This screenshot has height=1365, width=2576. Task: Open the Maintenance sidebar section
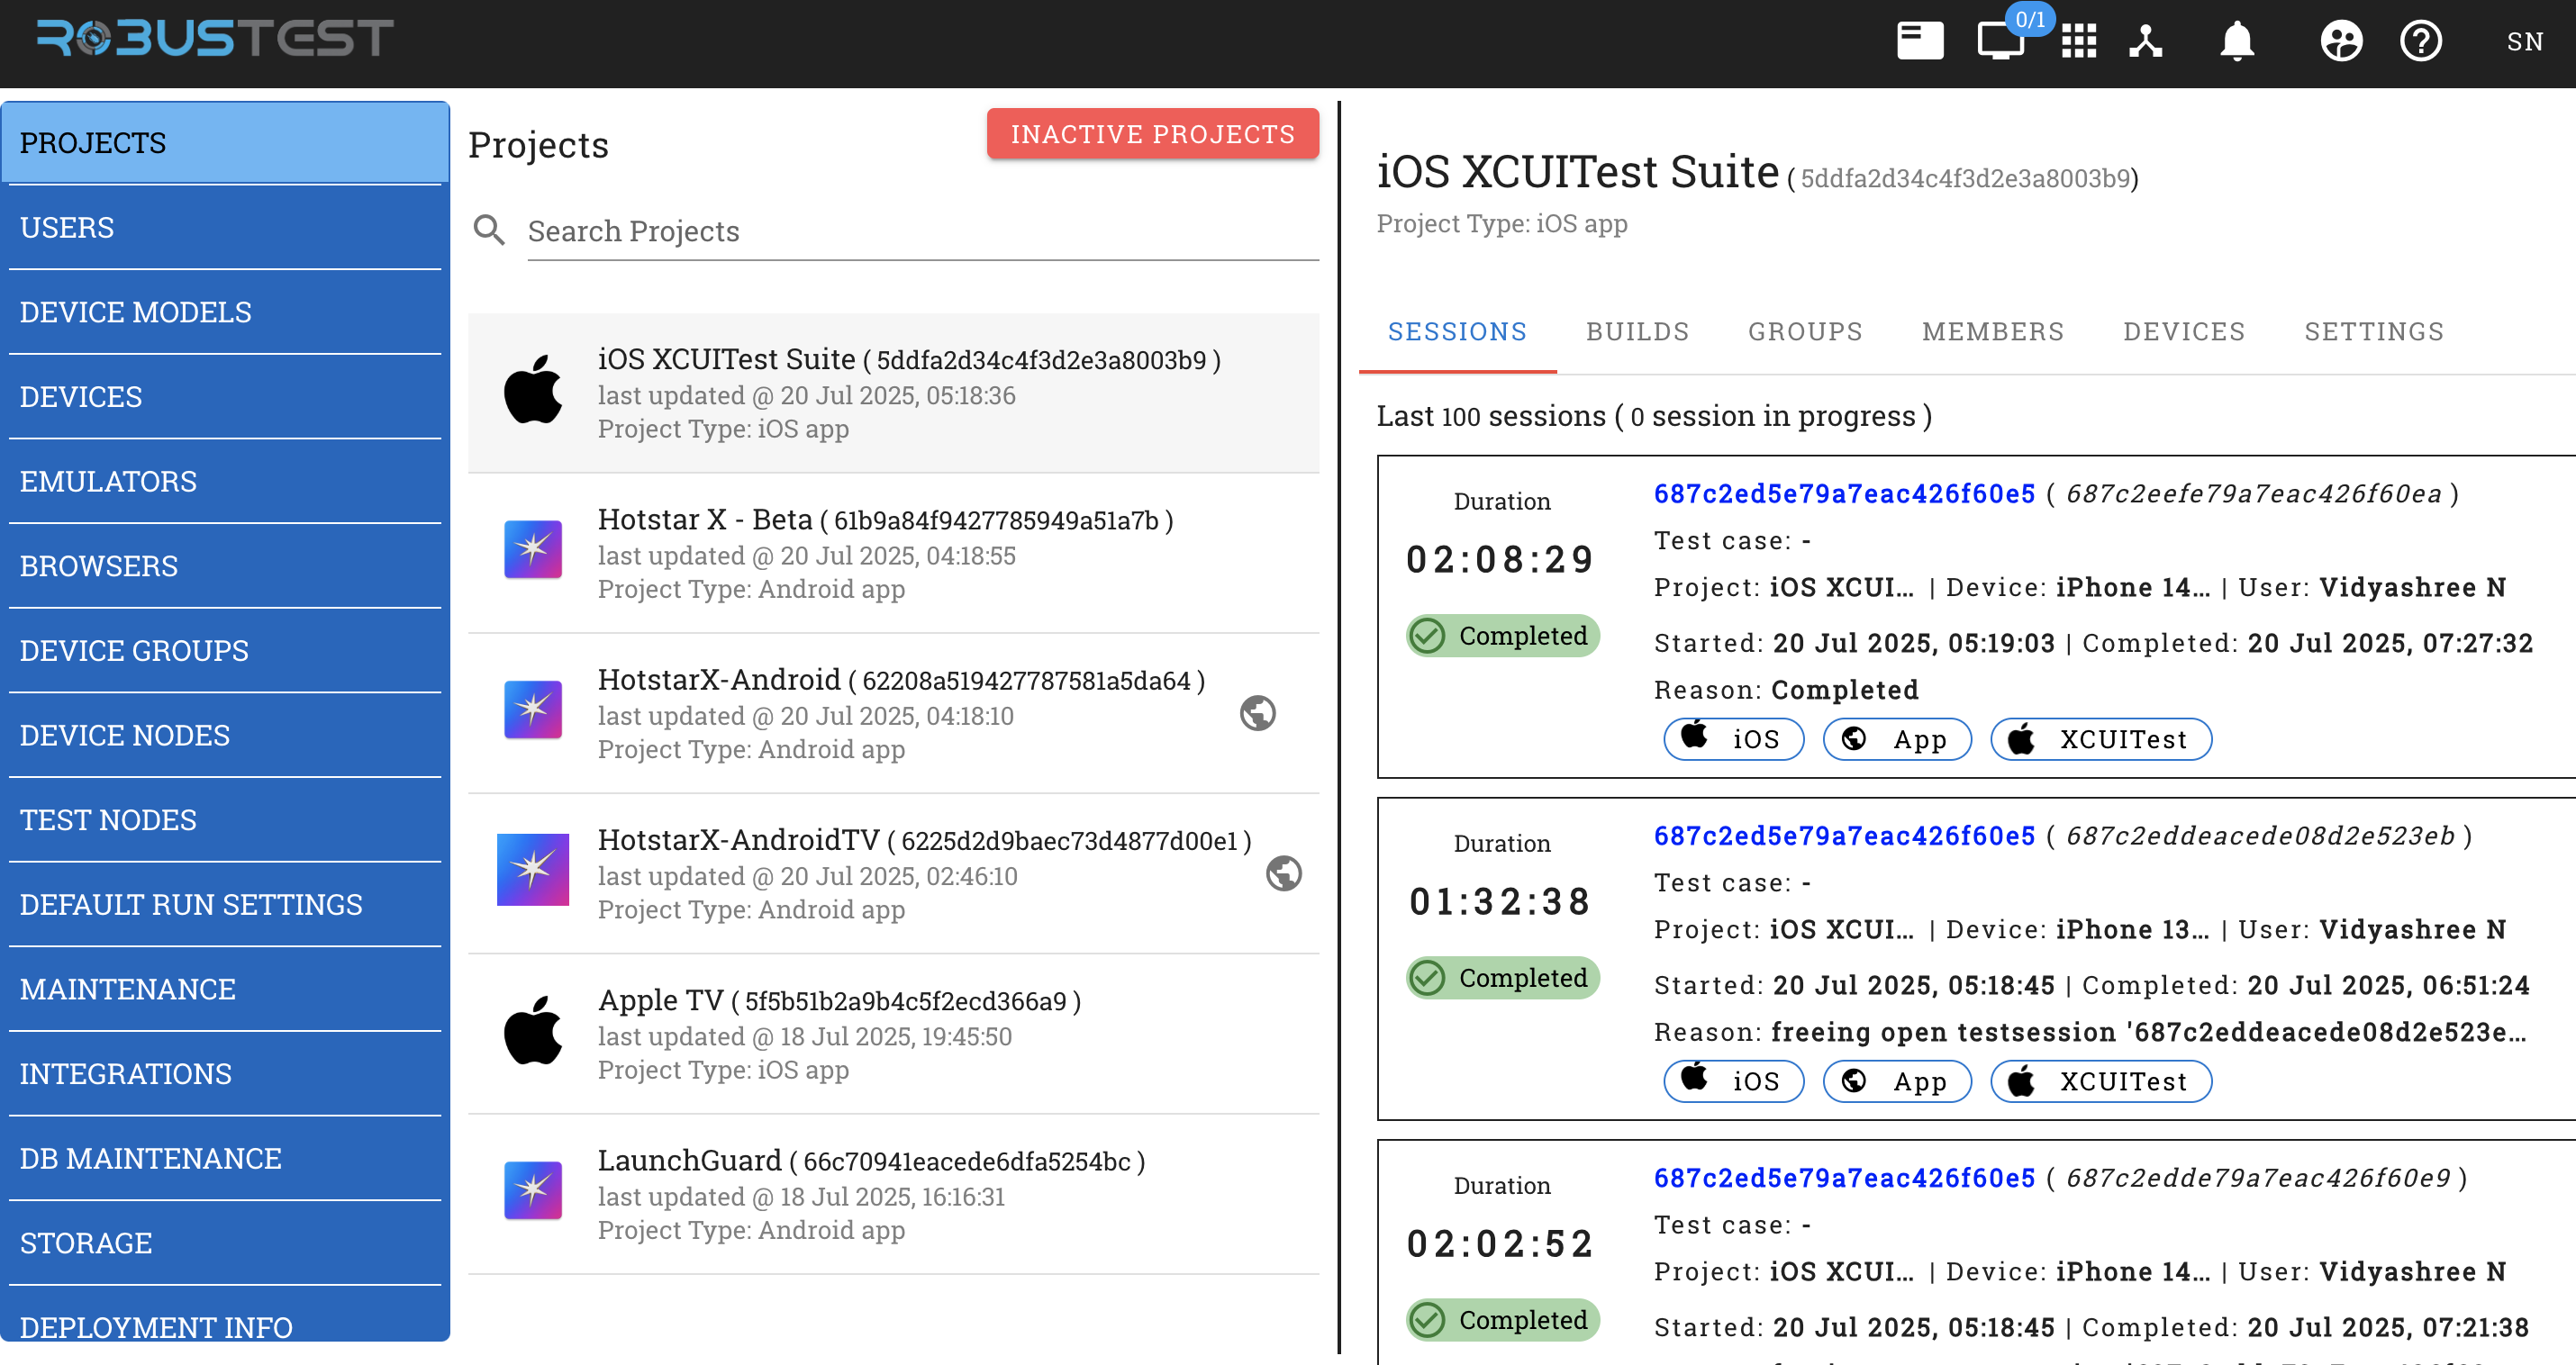225,989
